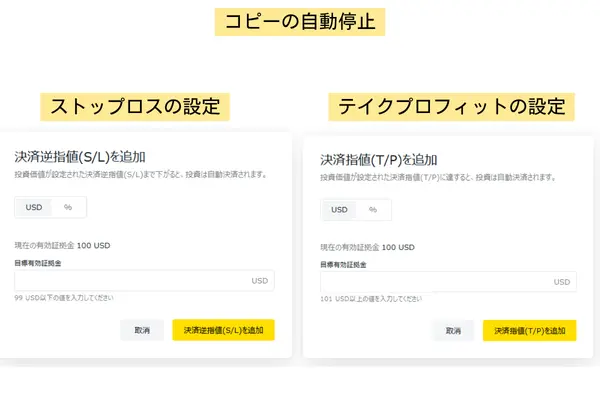Click the テイクプロフィットの設定 label
Screen dimensions: 600x400
[x=451, y=106]
